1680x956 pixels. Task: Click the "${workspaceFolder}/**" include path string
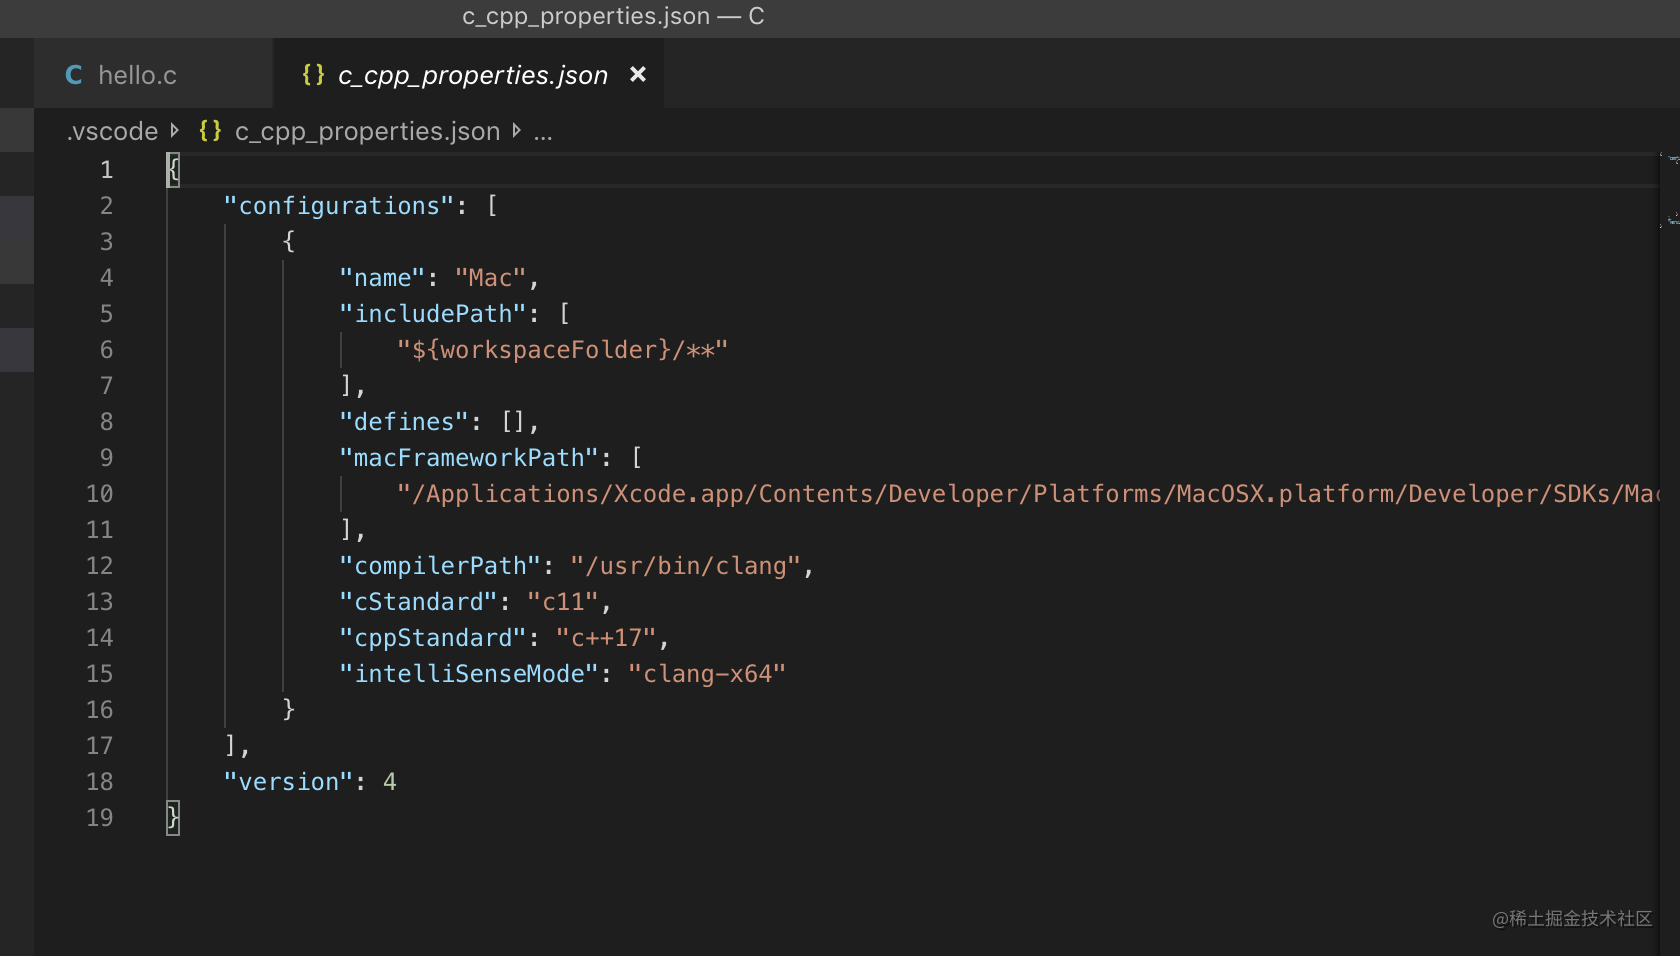(x=562, y=349)
